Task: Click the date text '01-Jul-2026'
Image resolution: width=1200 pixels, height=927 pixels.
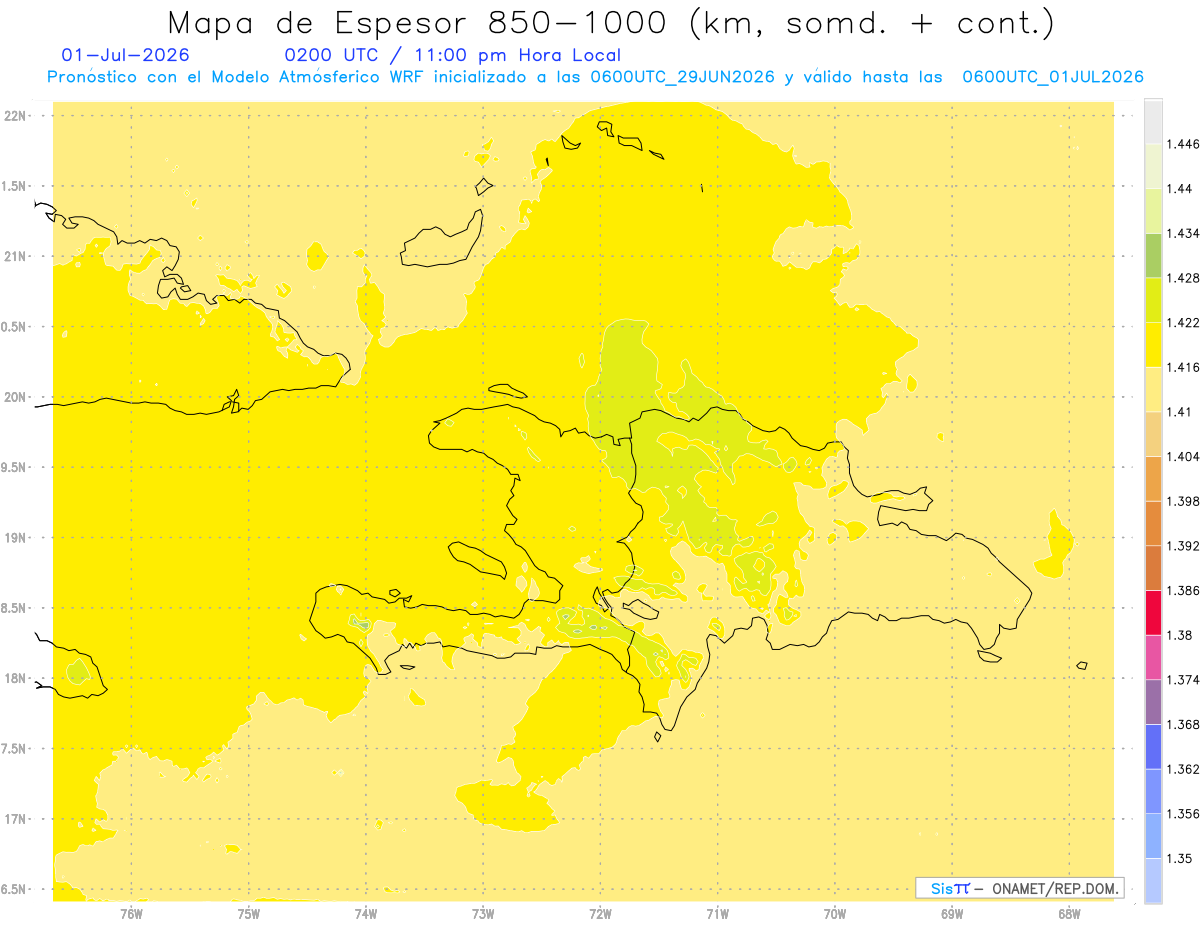Action: [x=126, y=55]
